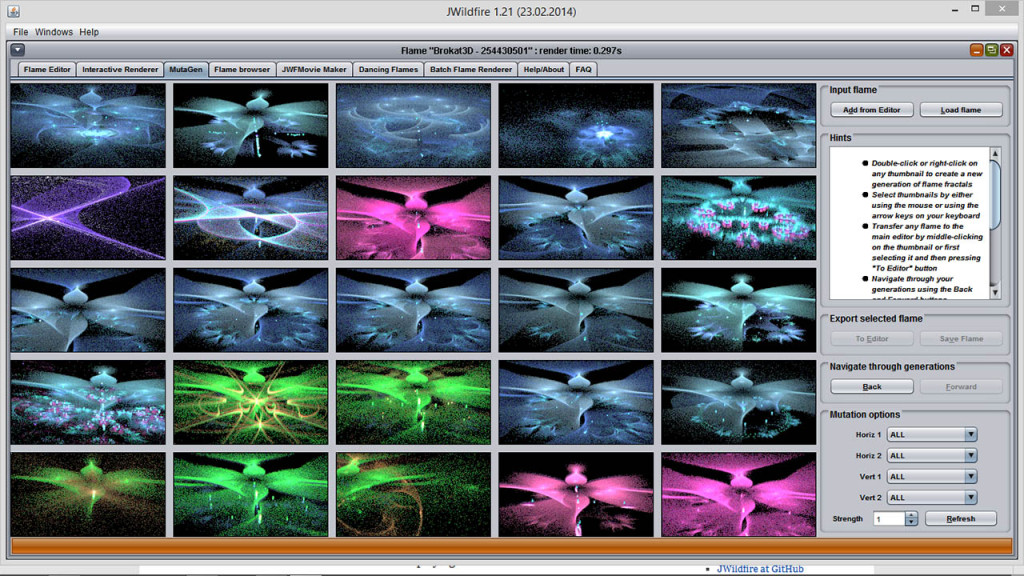
Task: Select the plain green thumbnail in fourth row
Action: (x=413, y=402)
